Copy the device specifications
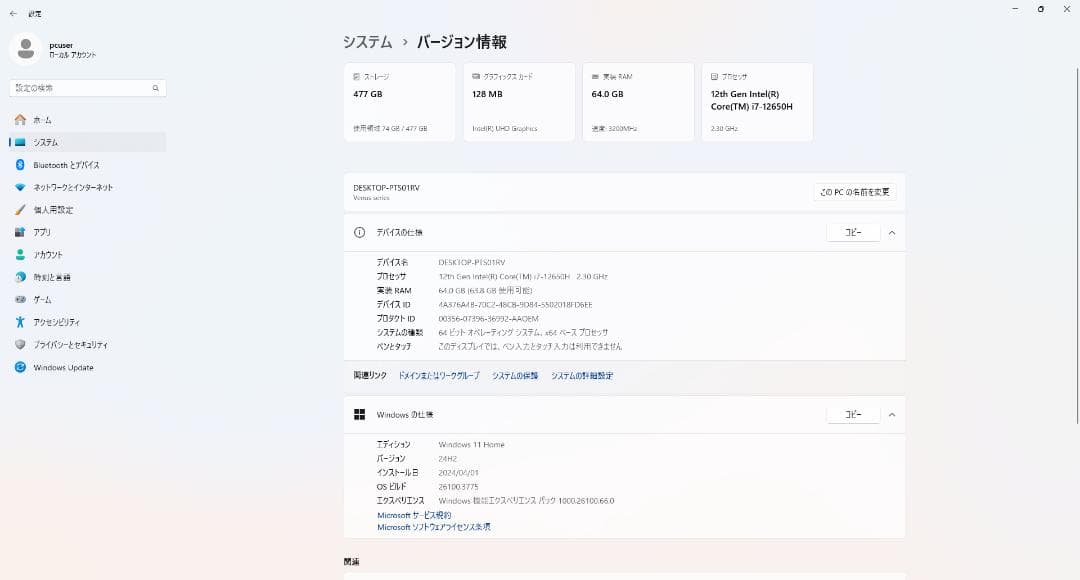Screen dimensions: 1080x580 coord(852,232)
